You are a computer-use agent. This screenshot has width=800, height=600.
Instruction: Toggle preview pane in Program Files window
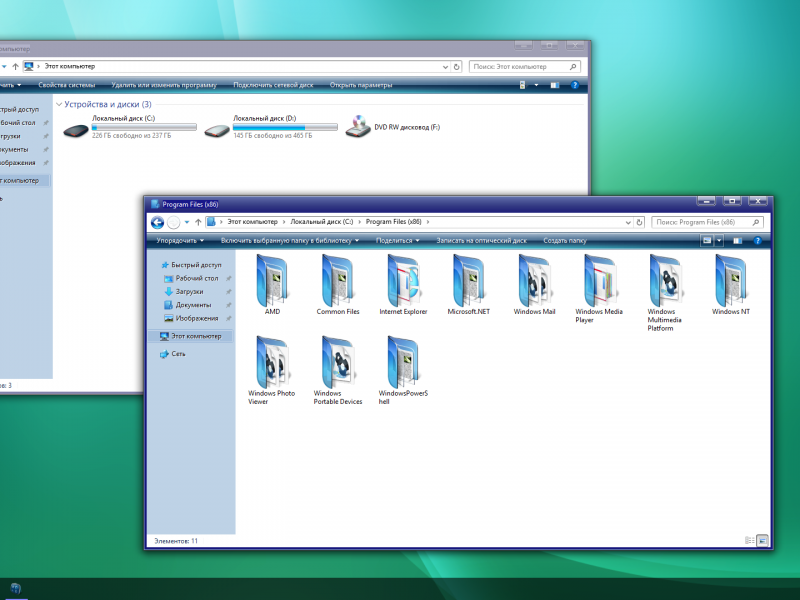tap(738, 241)
